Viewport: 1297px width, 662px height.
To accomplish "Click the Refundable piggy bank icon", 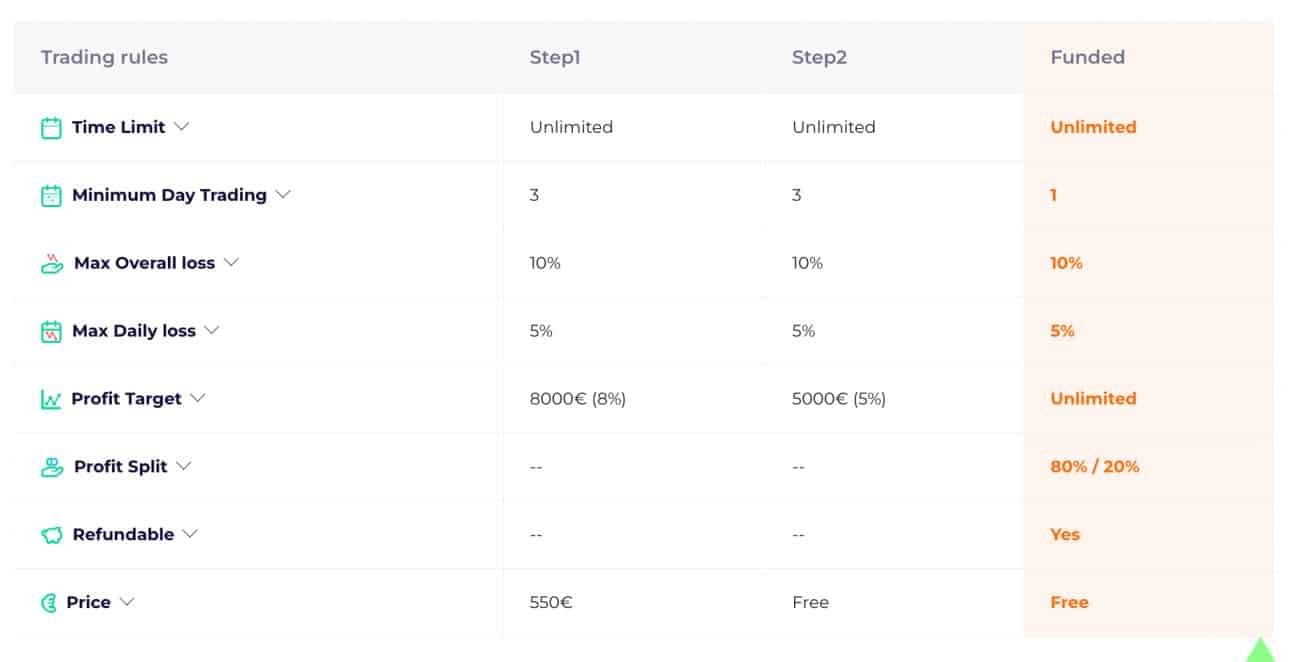I will (52, 535).
